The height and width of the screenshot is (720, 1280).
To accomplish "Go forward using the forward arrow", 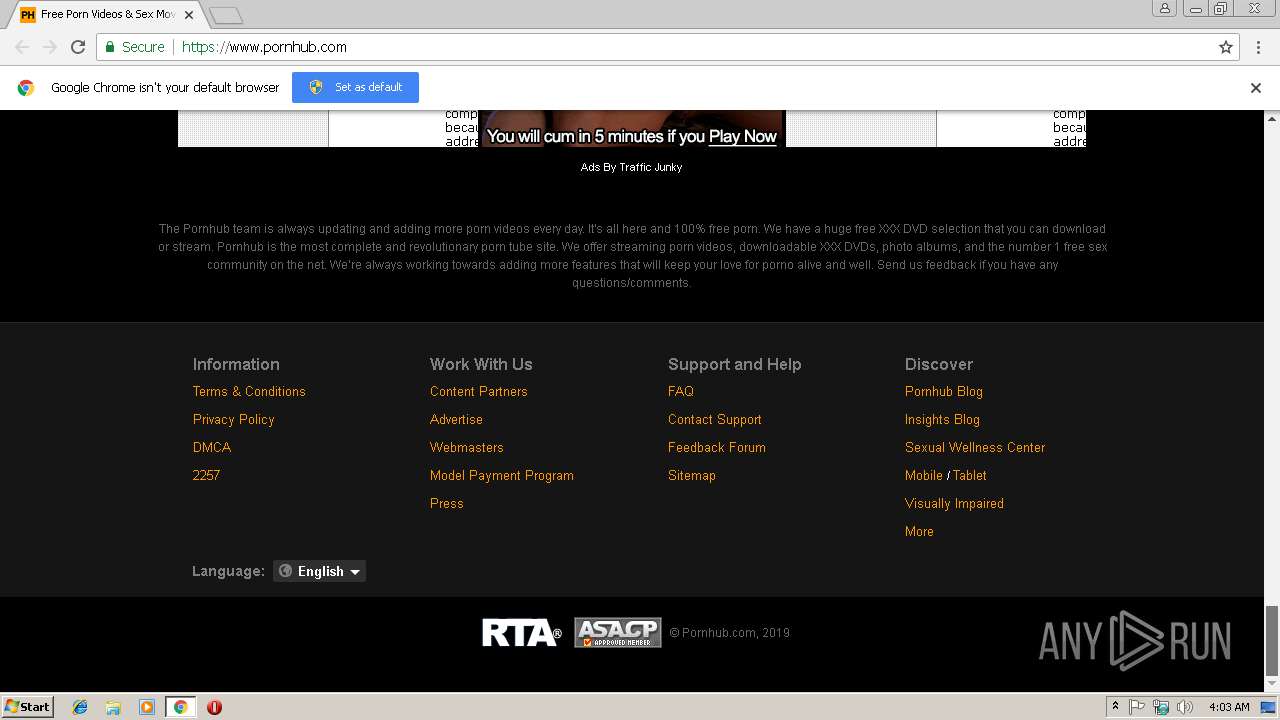I will (x=50, y=47).
